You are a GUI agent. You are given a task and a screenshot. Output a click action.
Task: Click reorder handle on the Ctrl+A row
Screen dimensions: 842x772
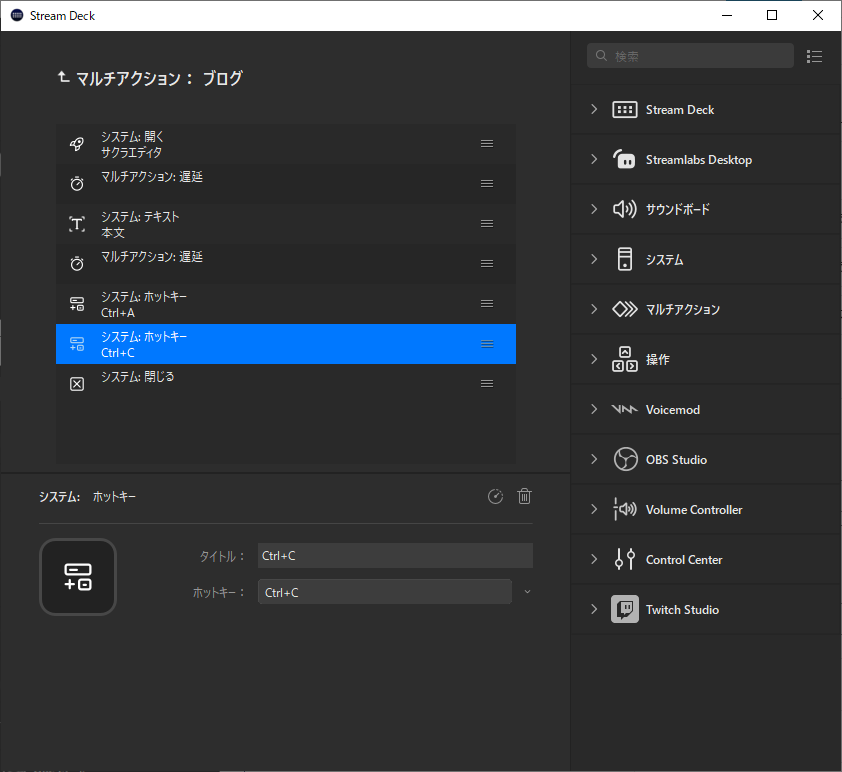(x=487, y=303)
